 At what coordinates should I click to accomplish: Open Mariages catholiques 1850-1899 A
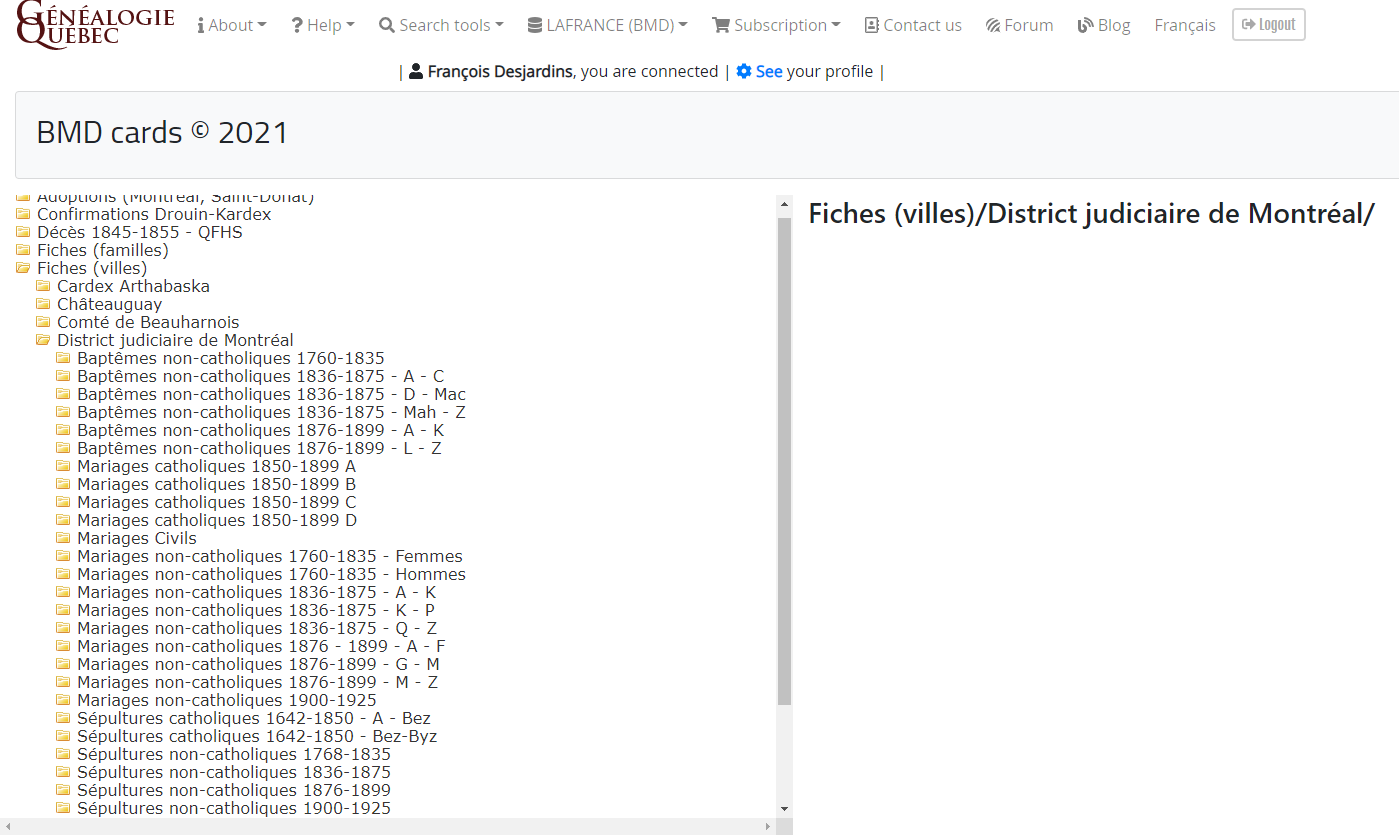point(216,466)
